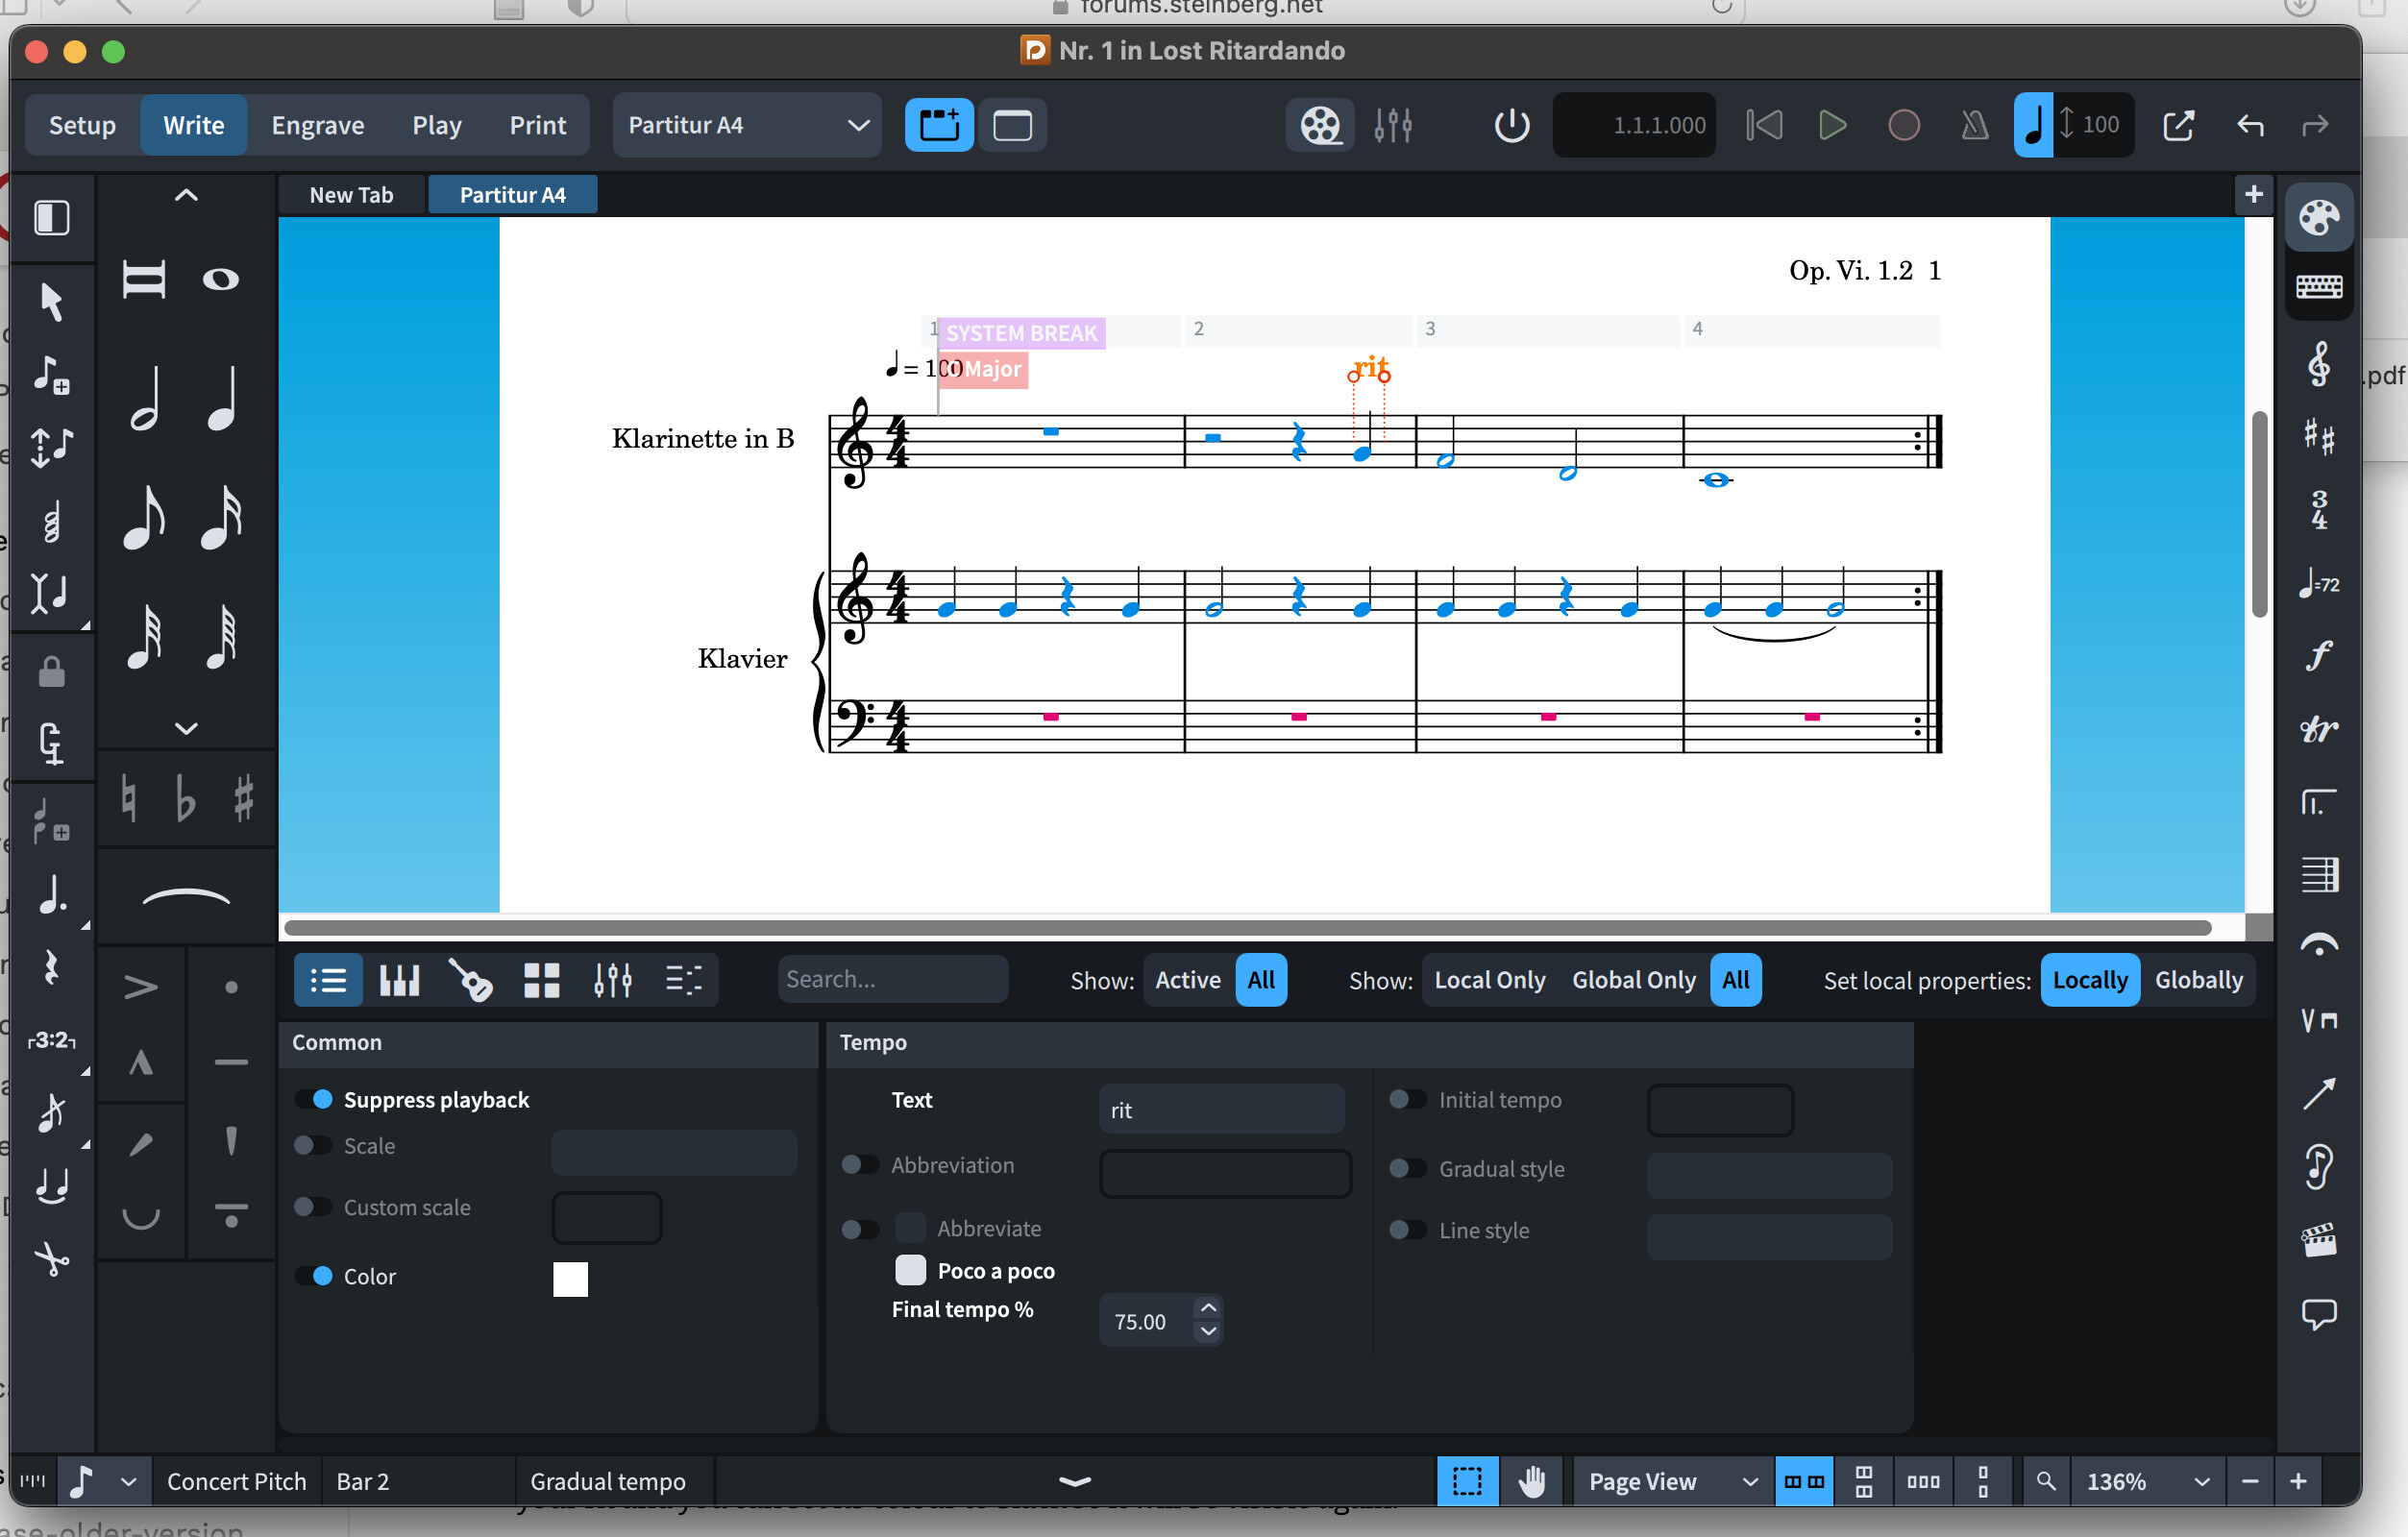
Task: Open the Dynamics panel forte icon
Action: 2318,657
